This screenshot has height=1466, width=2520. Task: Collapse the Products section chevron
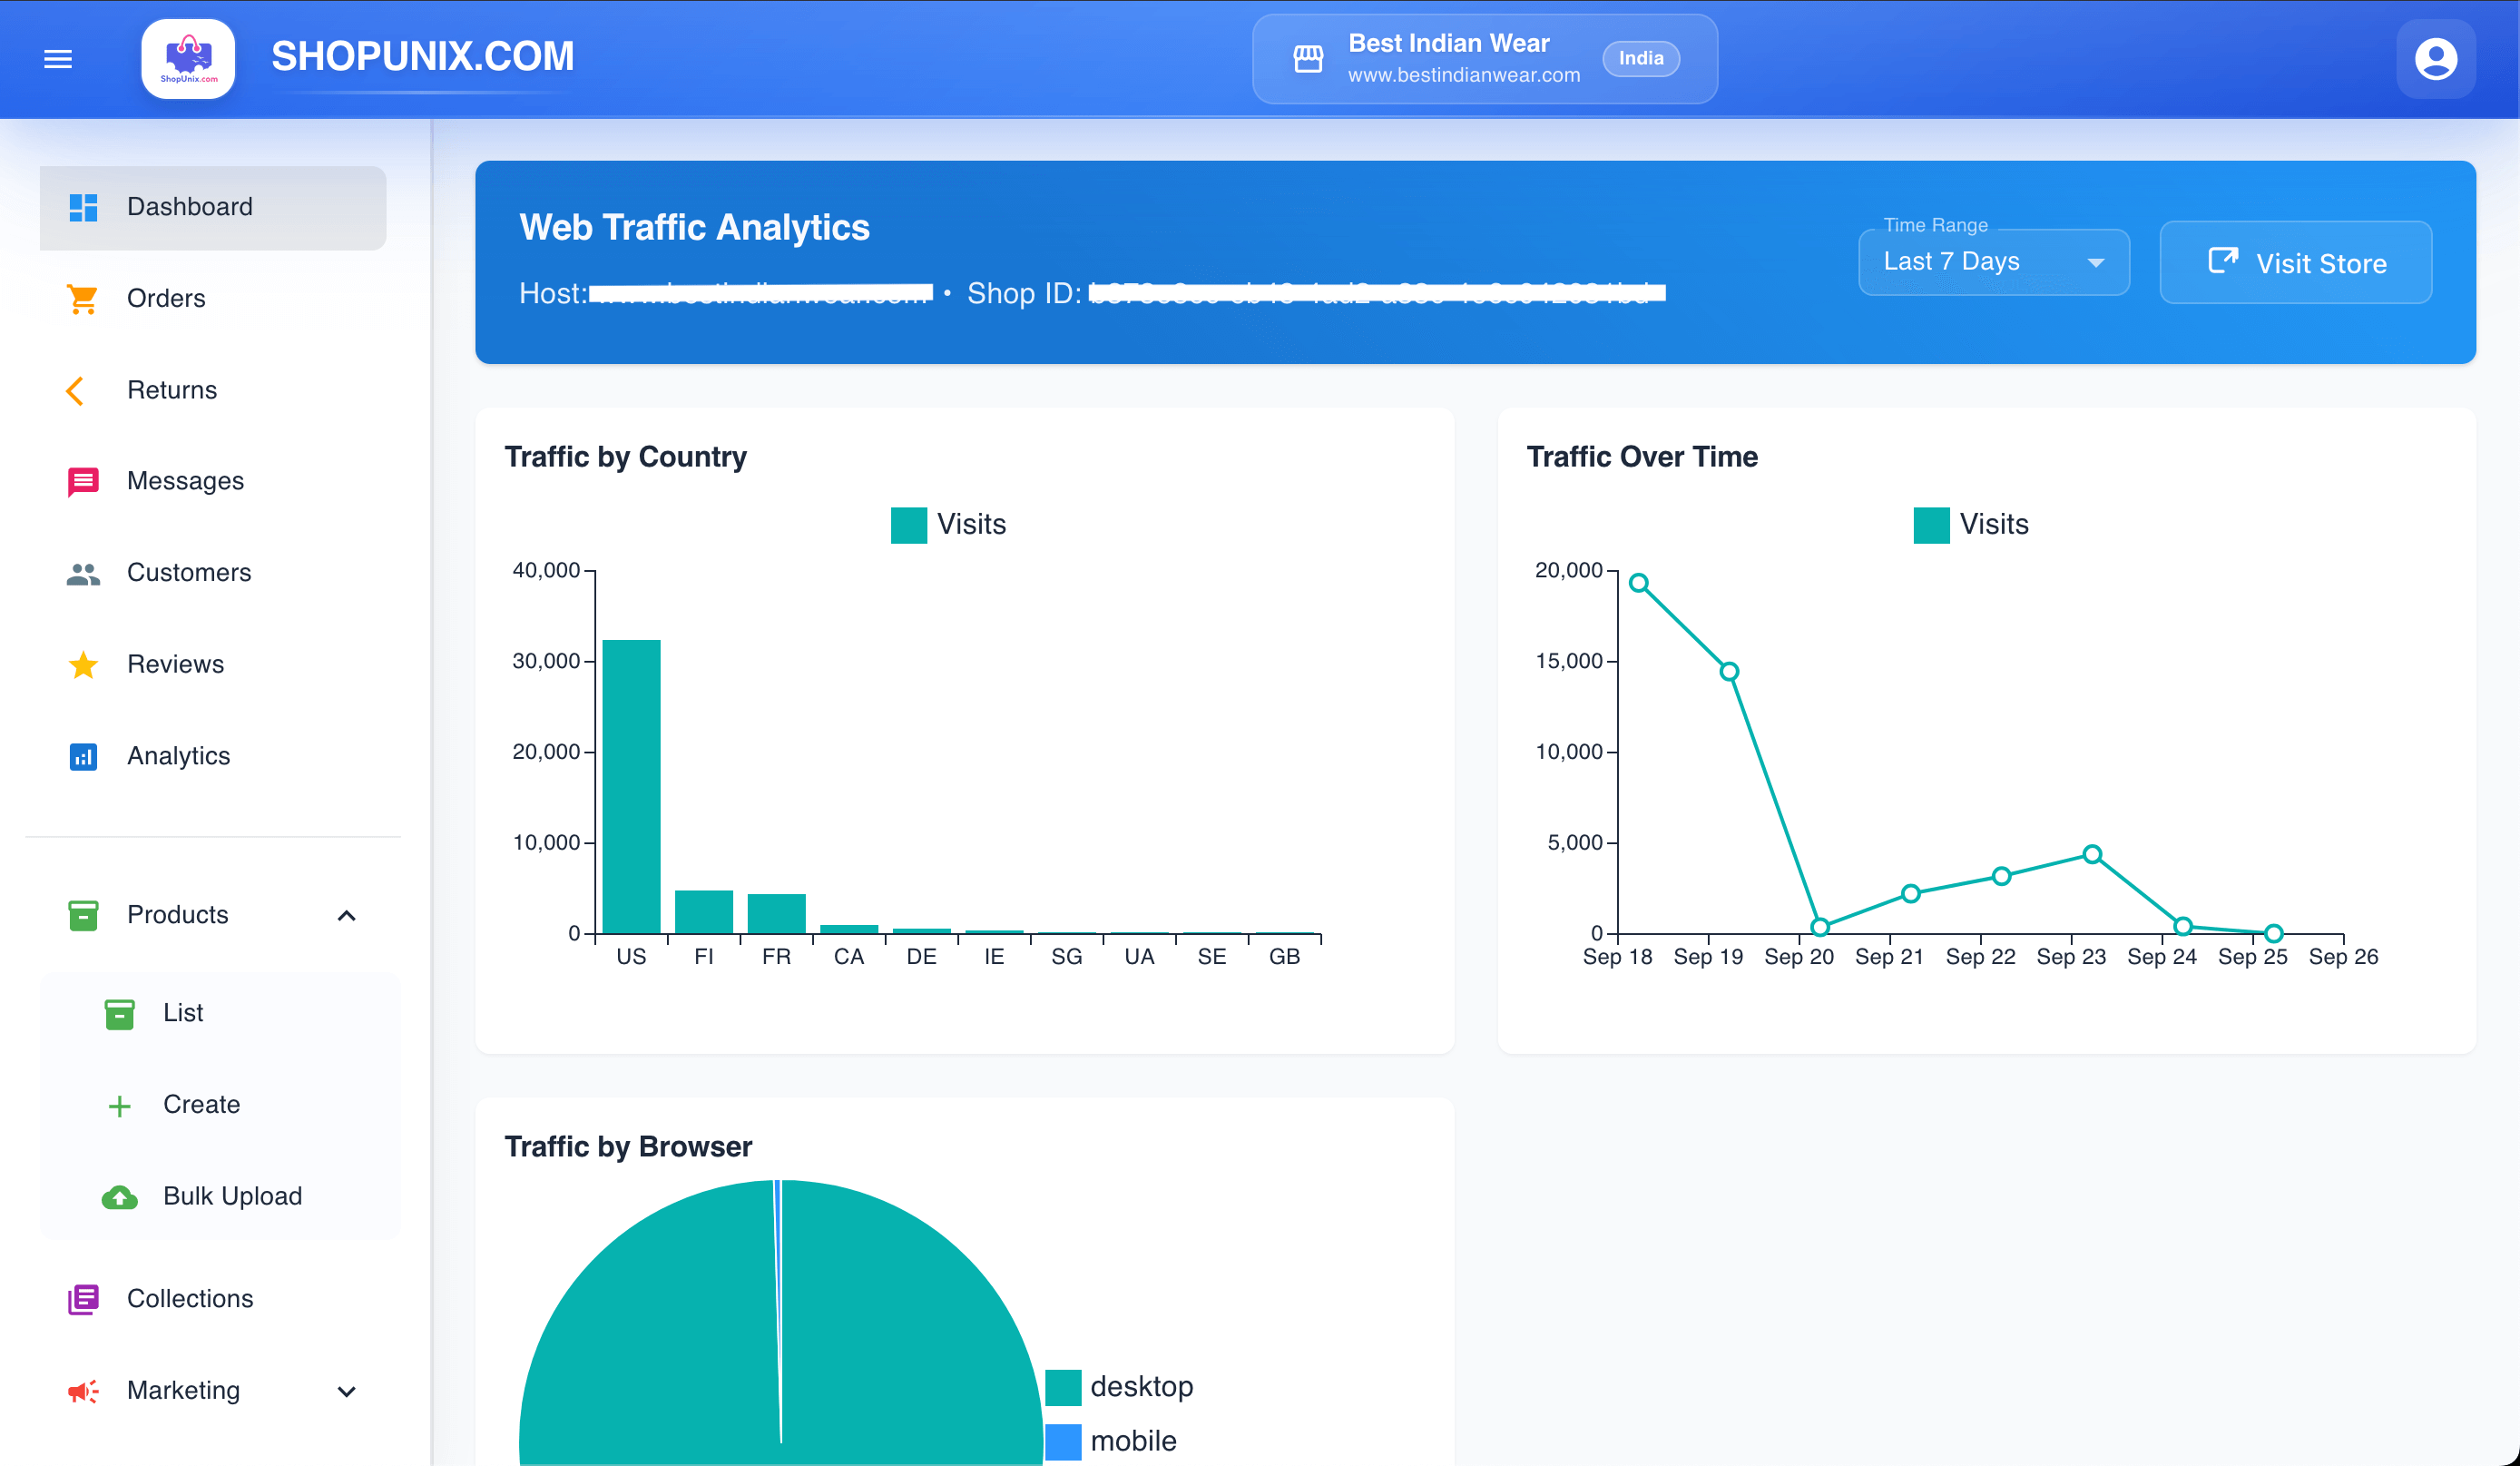point(346,916)
